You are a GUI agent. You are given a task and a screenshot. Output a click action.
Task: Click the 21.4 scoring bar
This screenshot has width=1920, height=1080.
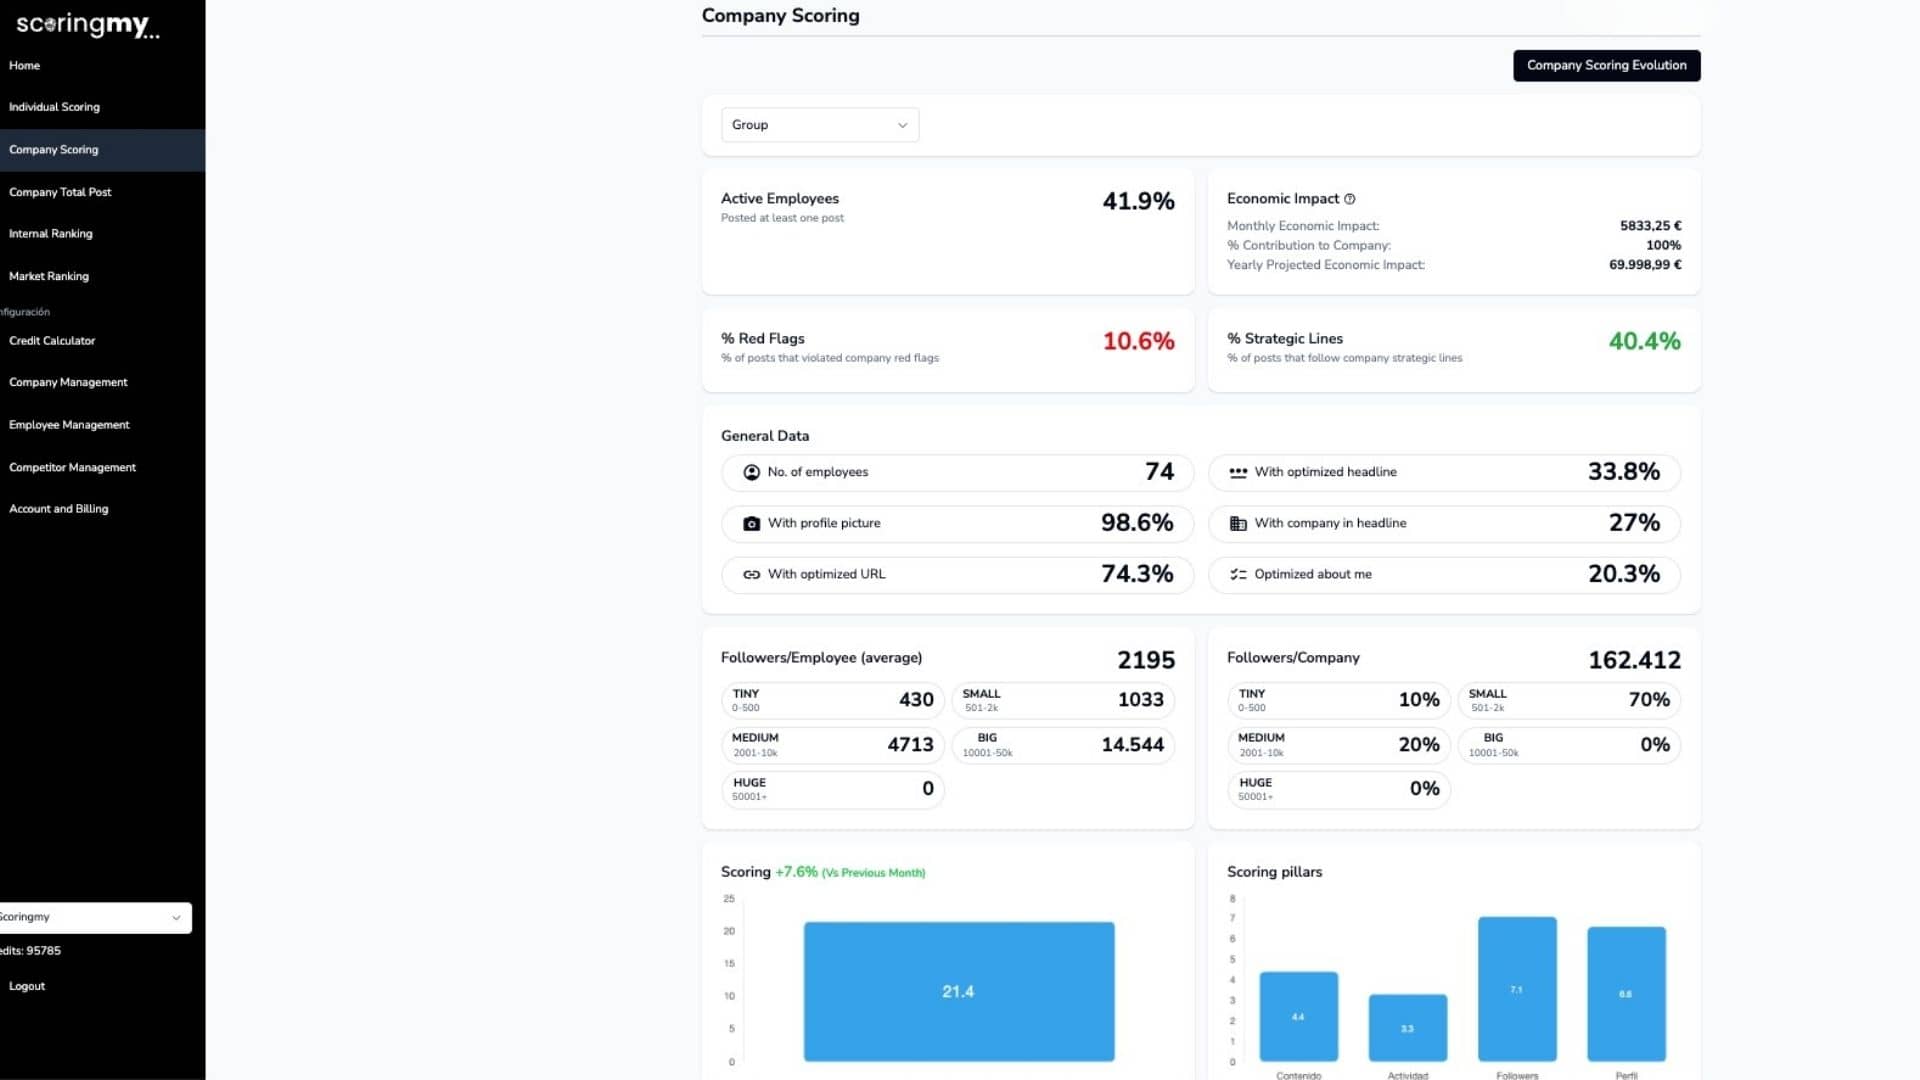pyautogui.click(x=958, y=991)
